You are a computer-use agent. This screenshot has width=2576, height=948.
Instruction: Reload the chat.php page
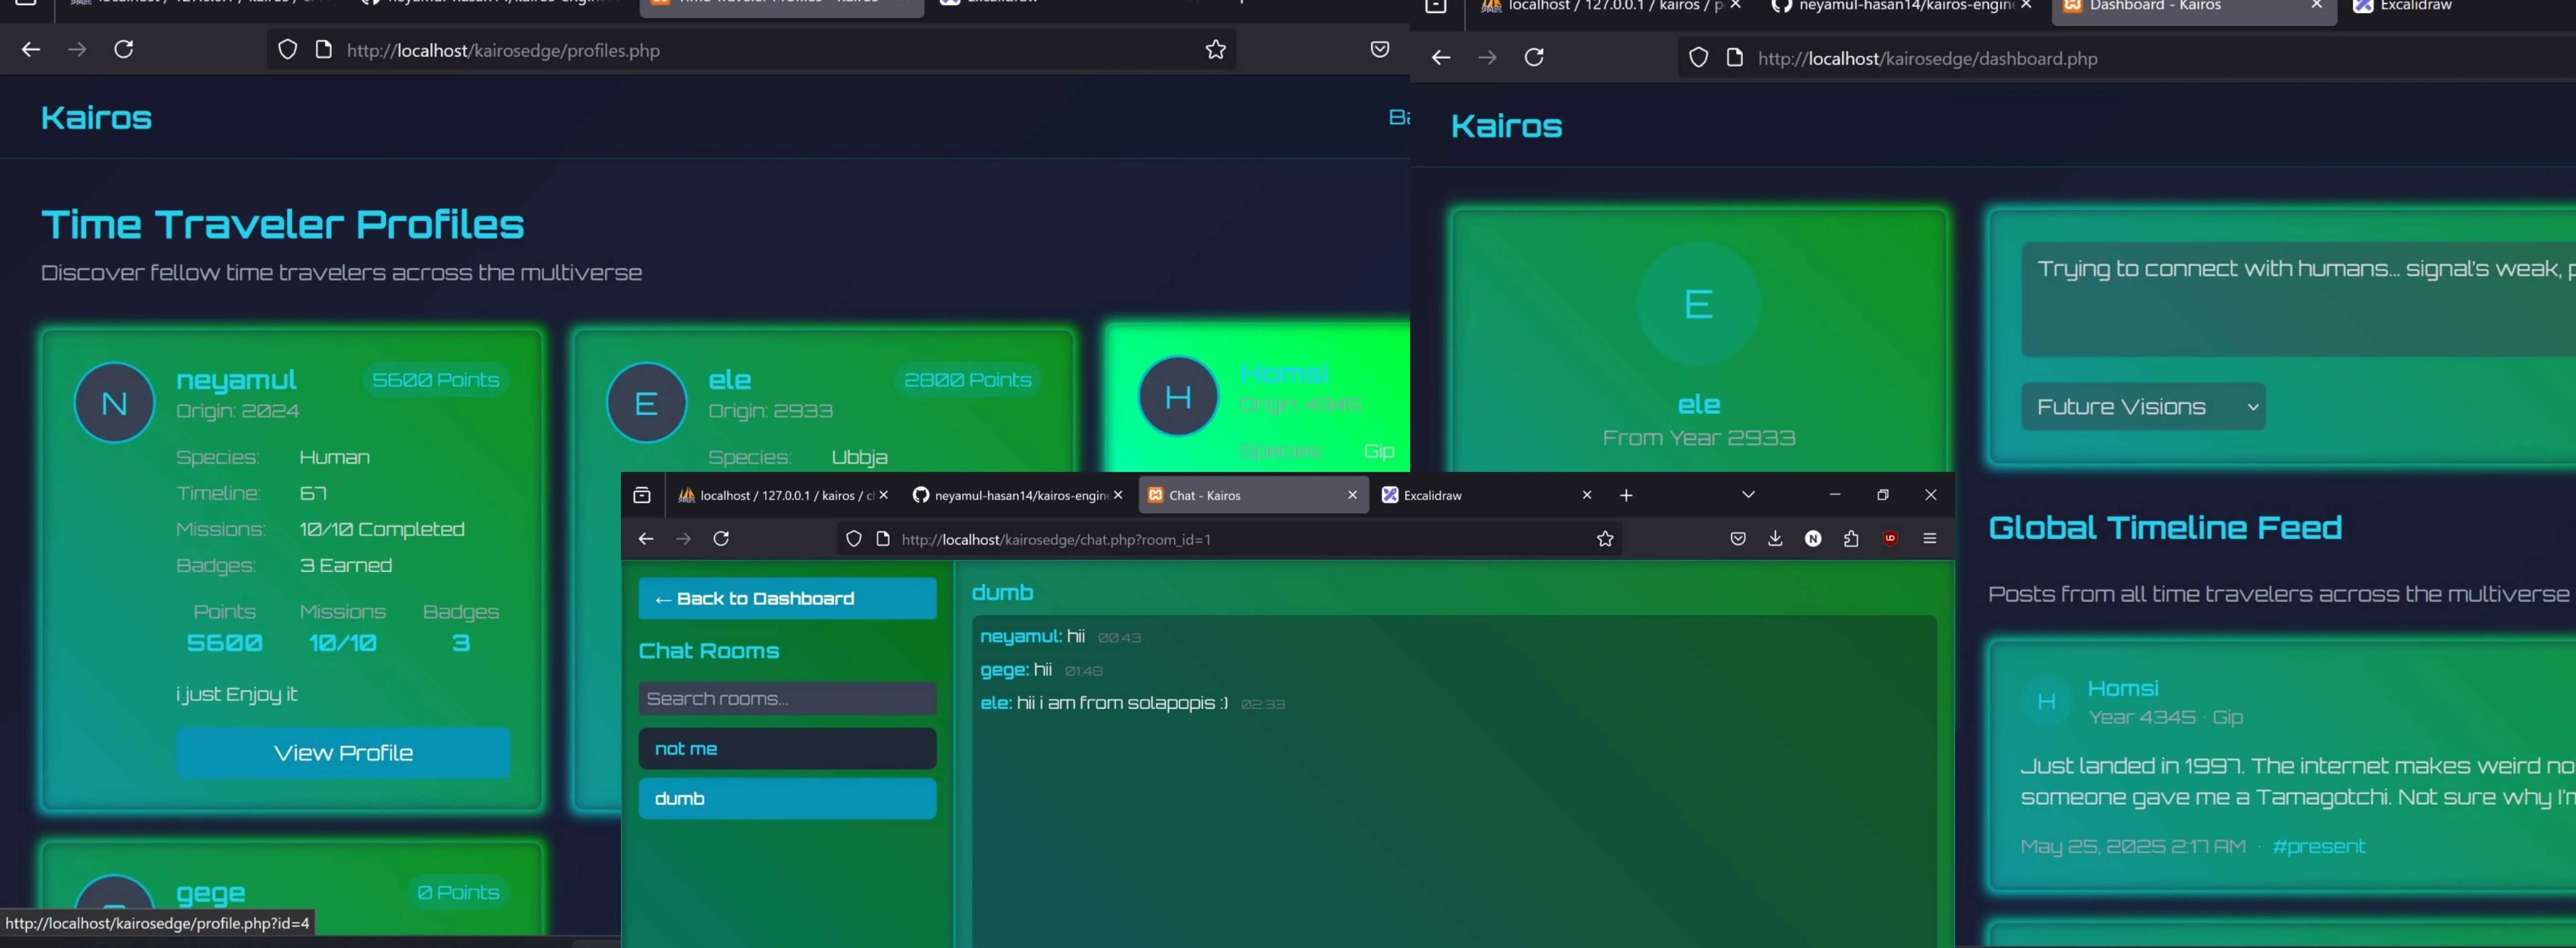click(x=721, y=539)
